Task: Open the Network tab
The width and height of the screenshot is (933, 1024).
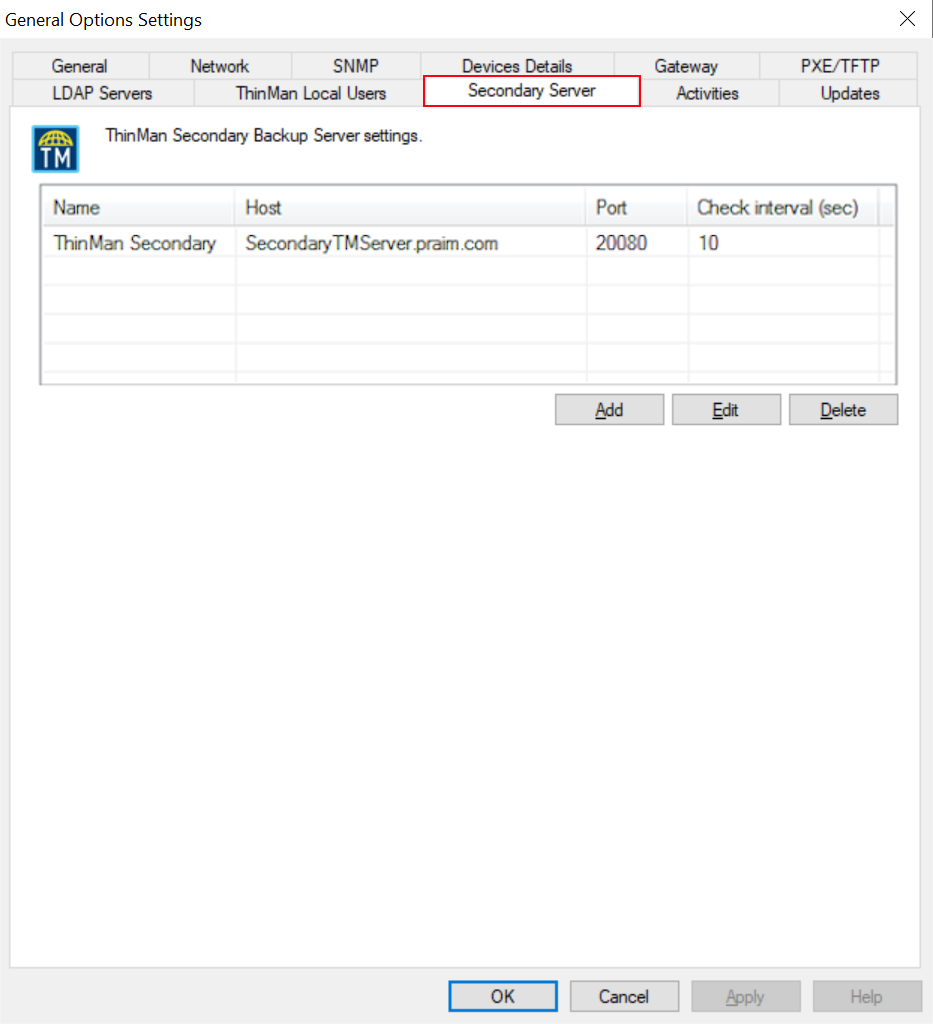Action: 219,66
